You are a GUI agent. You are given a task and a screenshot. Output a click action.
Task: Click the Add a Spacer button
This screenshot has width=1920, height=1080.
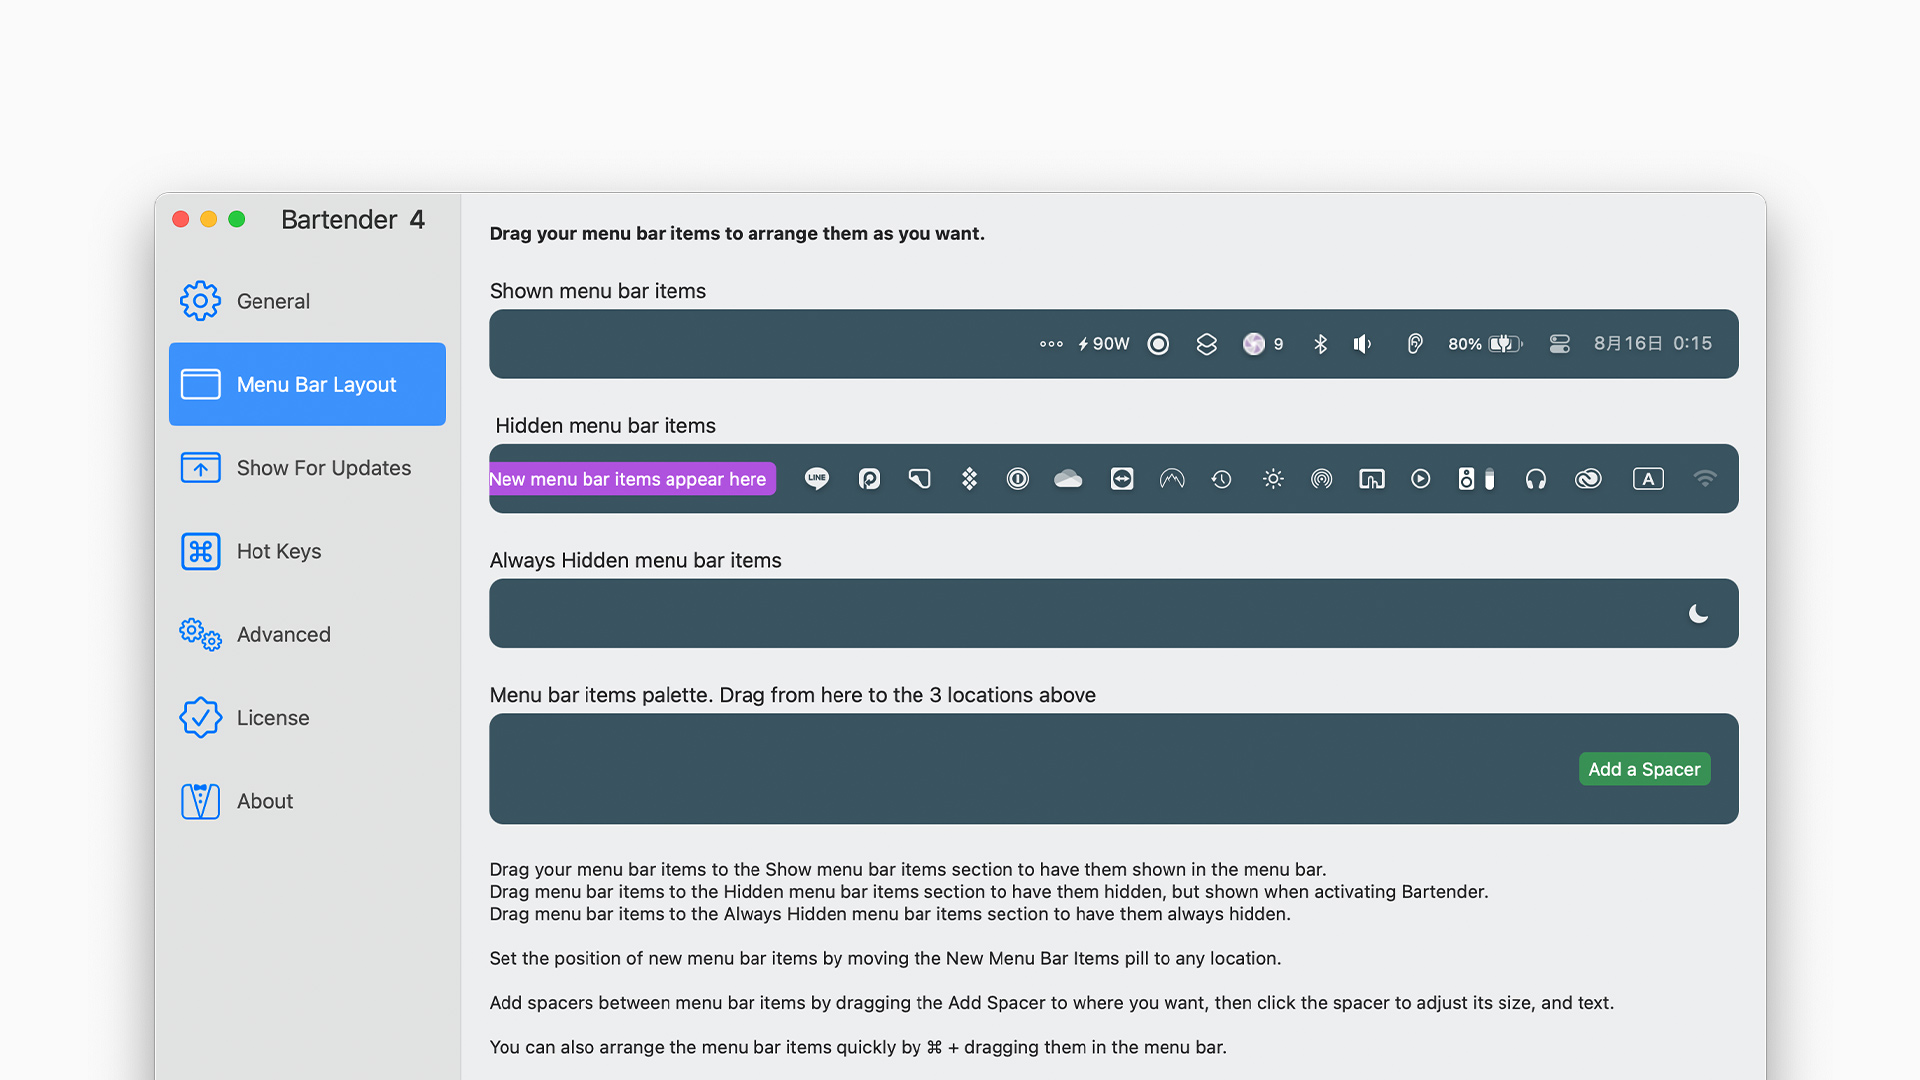coord(1644,769)
